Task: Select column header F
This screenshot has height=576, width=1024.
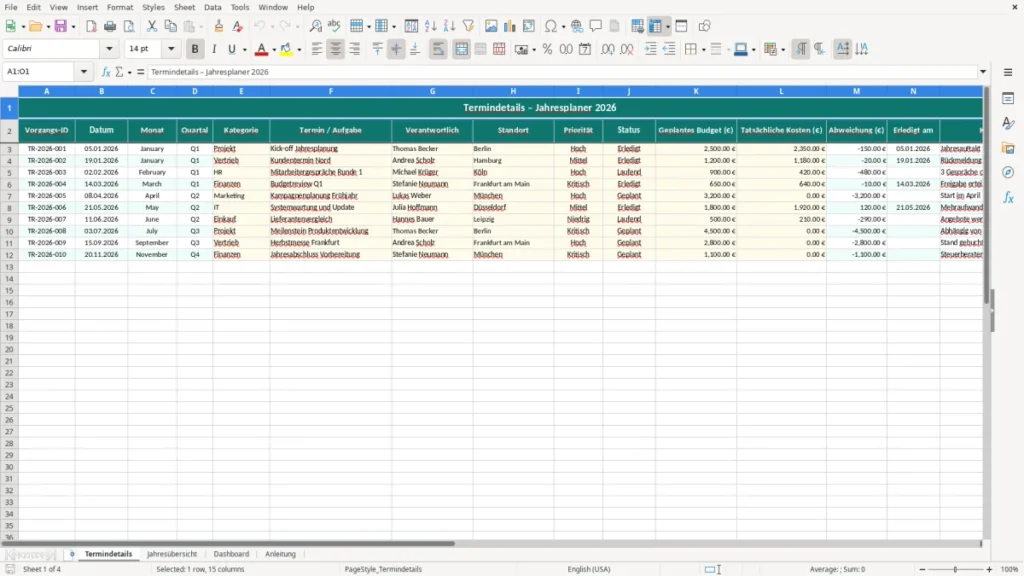Action: point(330,91)
